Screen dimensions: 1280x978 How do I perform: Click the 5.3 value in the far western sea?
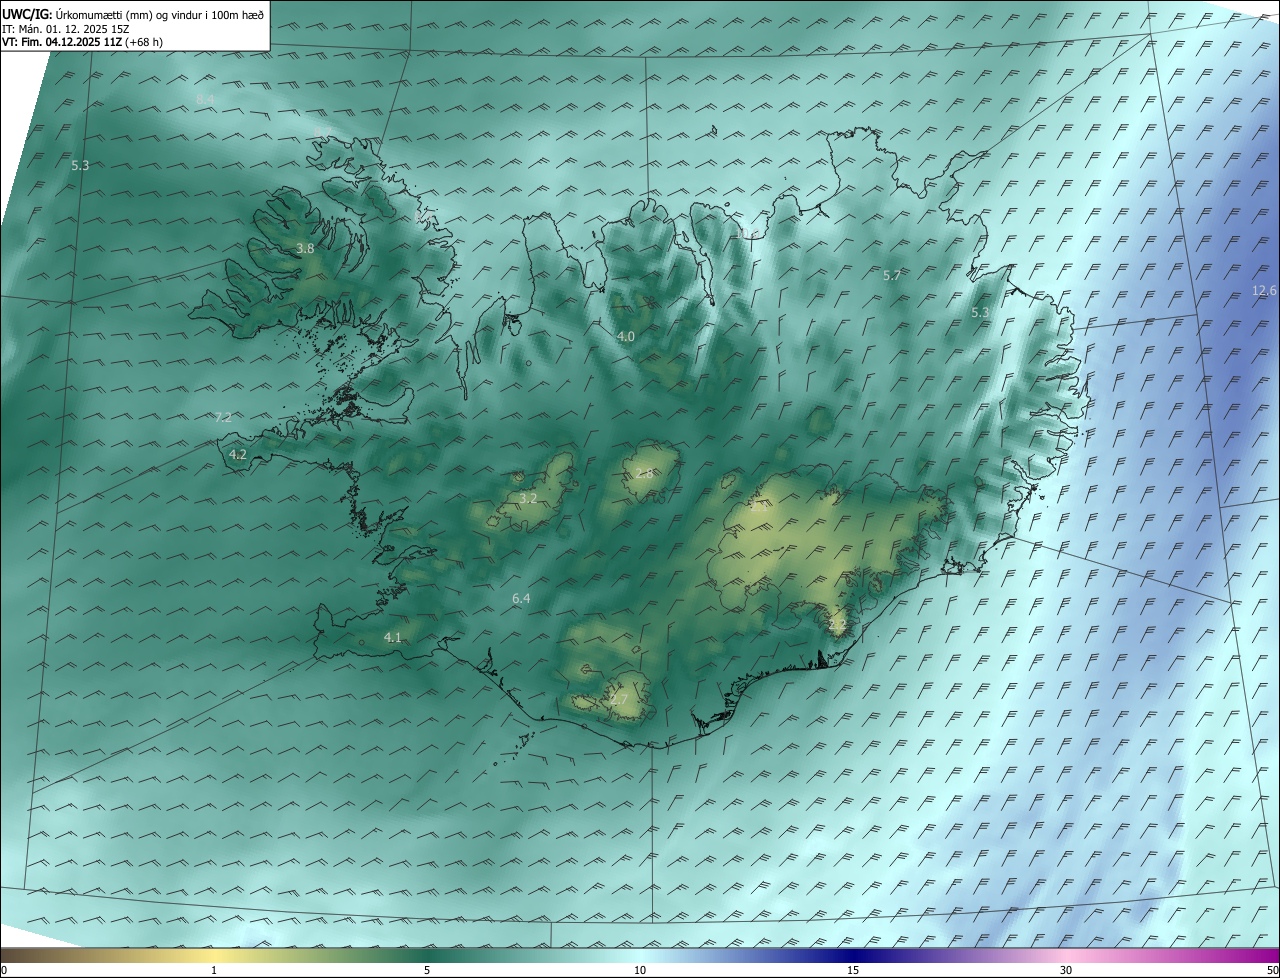point(80,165)
